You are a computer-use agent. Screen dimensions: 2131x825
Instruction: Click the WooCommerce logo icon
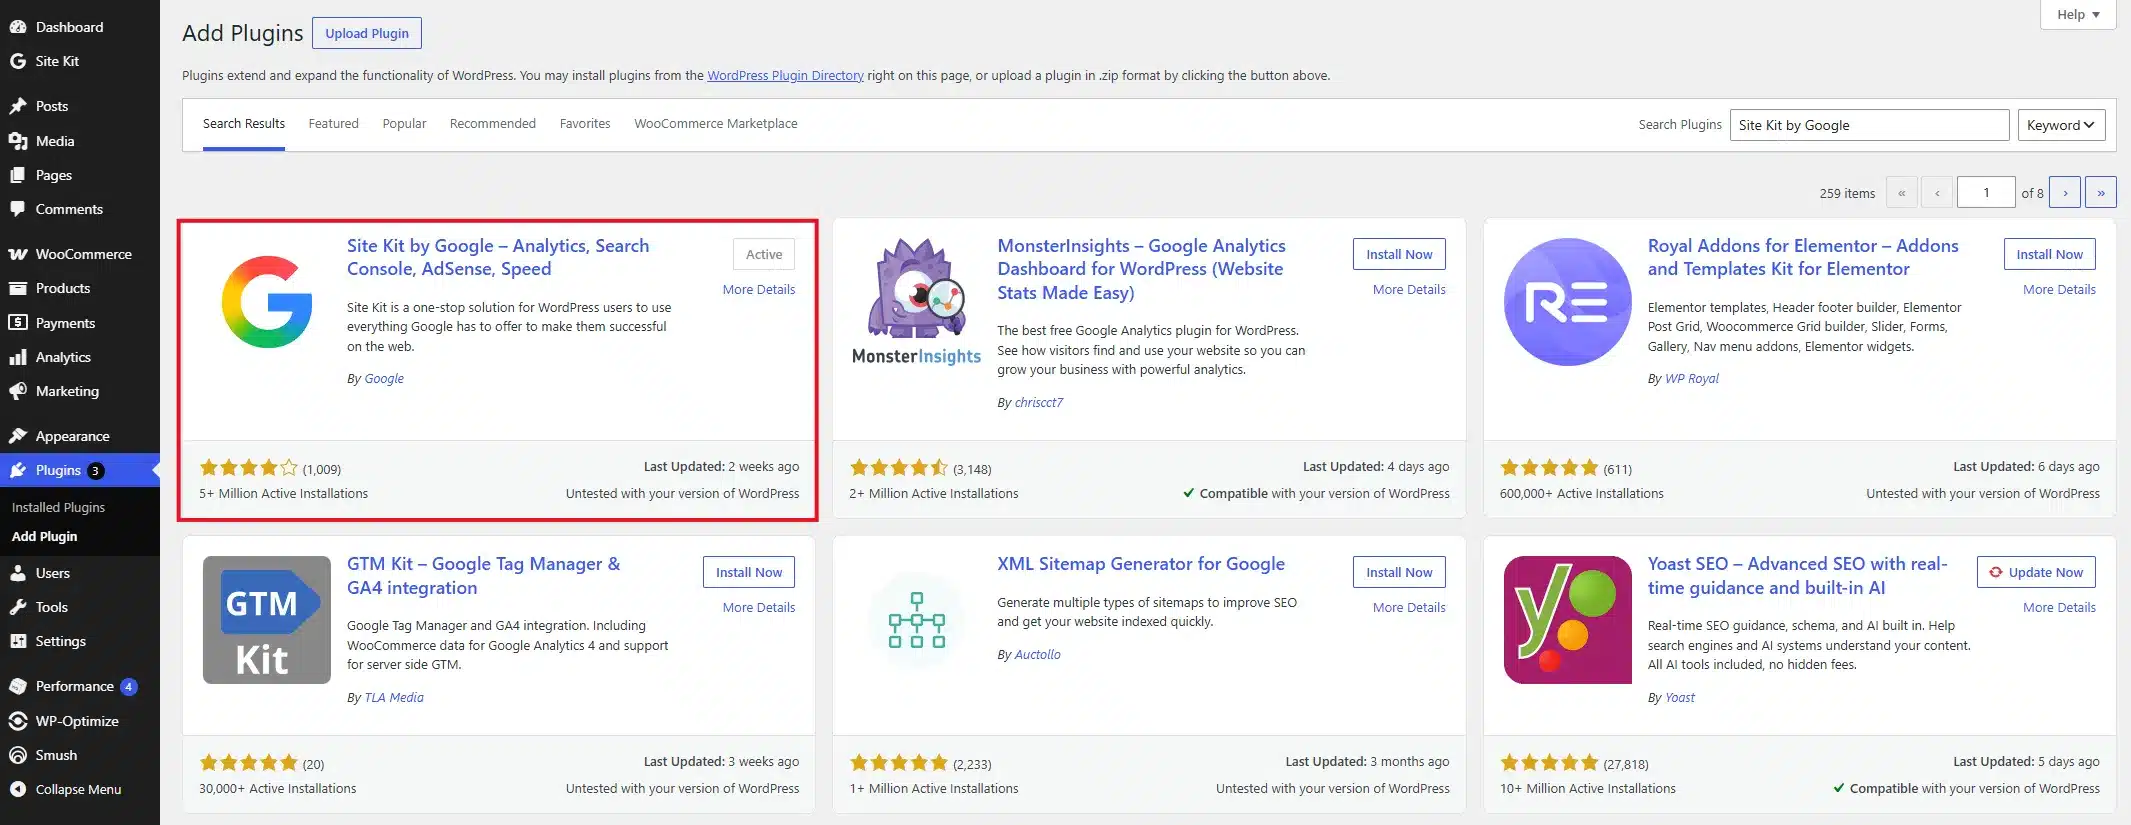(17, 254)
